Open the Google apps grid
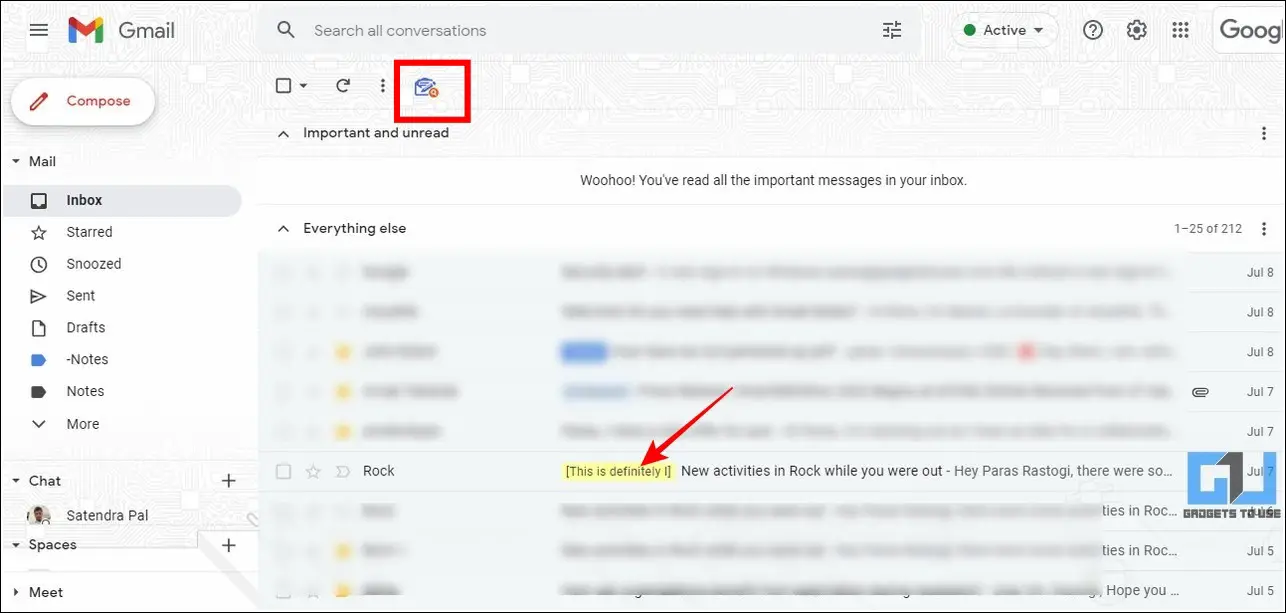Viewport: 1286px width, 613px height. point(1180,30)
